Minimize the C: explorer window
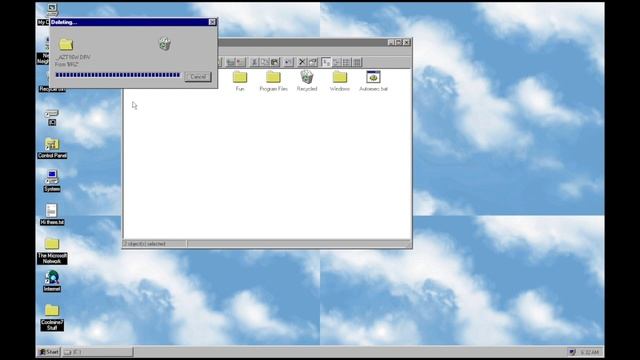 [x=391, y=42]
